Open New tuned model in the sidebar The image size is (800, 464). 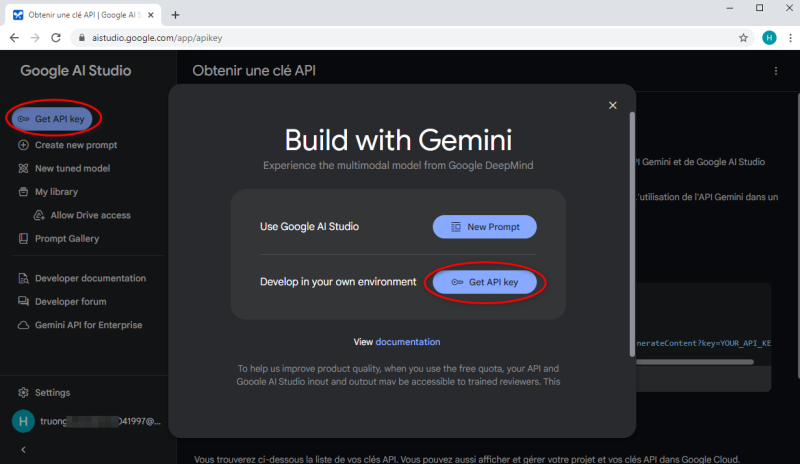pyautogui.click(x=72, y=168)
